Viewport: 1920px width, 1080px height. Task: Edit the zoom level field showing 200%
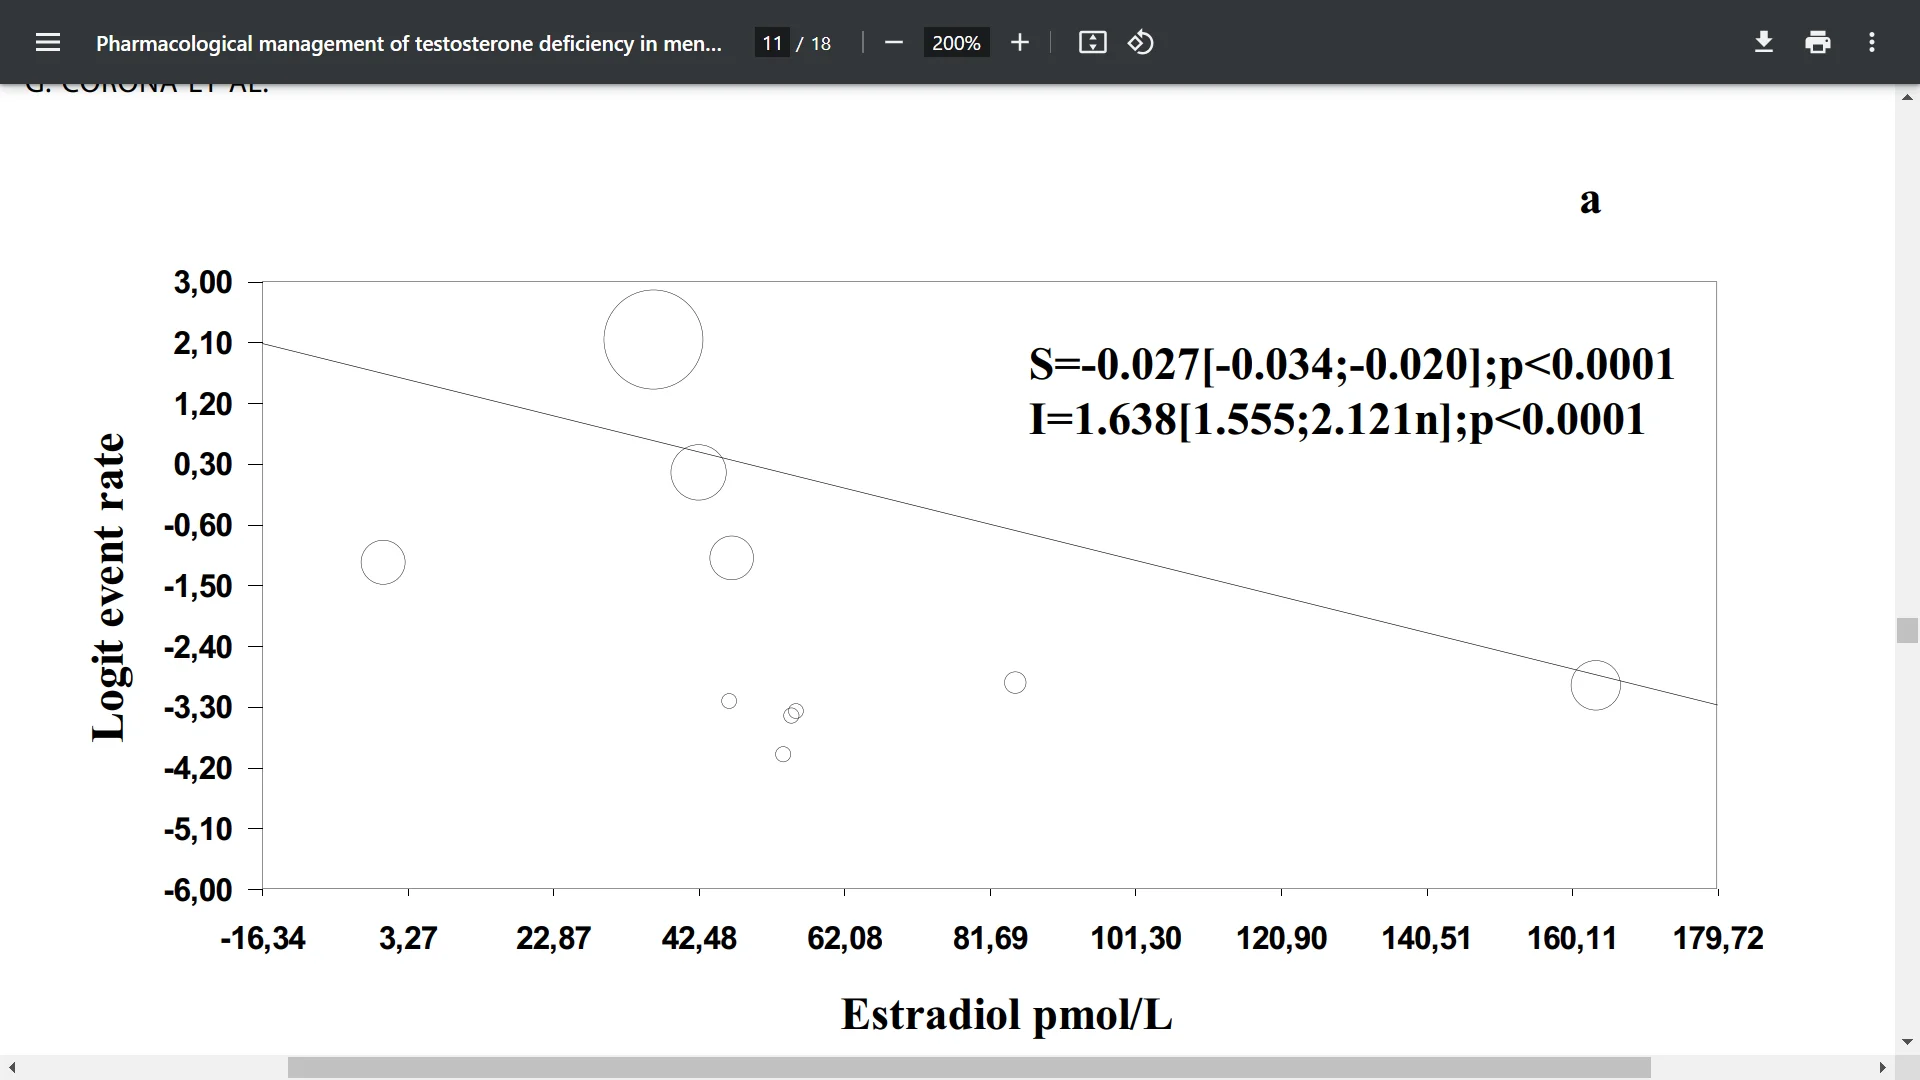[956, 43]
